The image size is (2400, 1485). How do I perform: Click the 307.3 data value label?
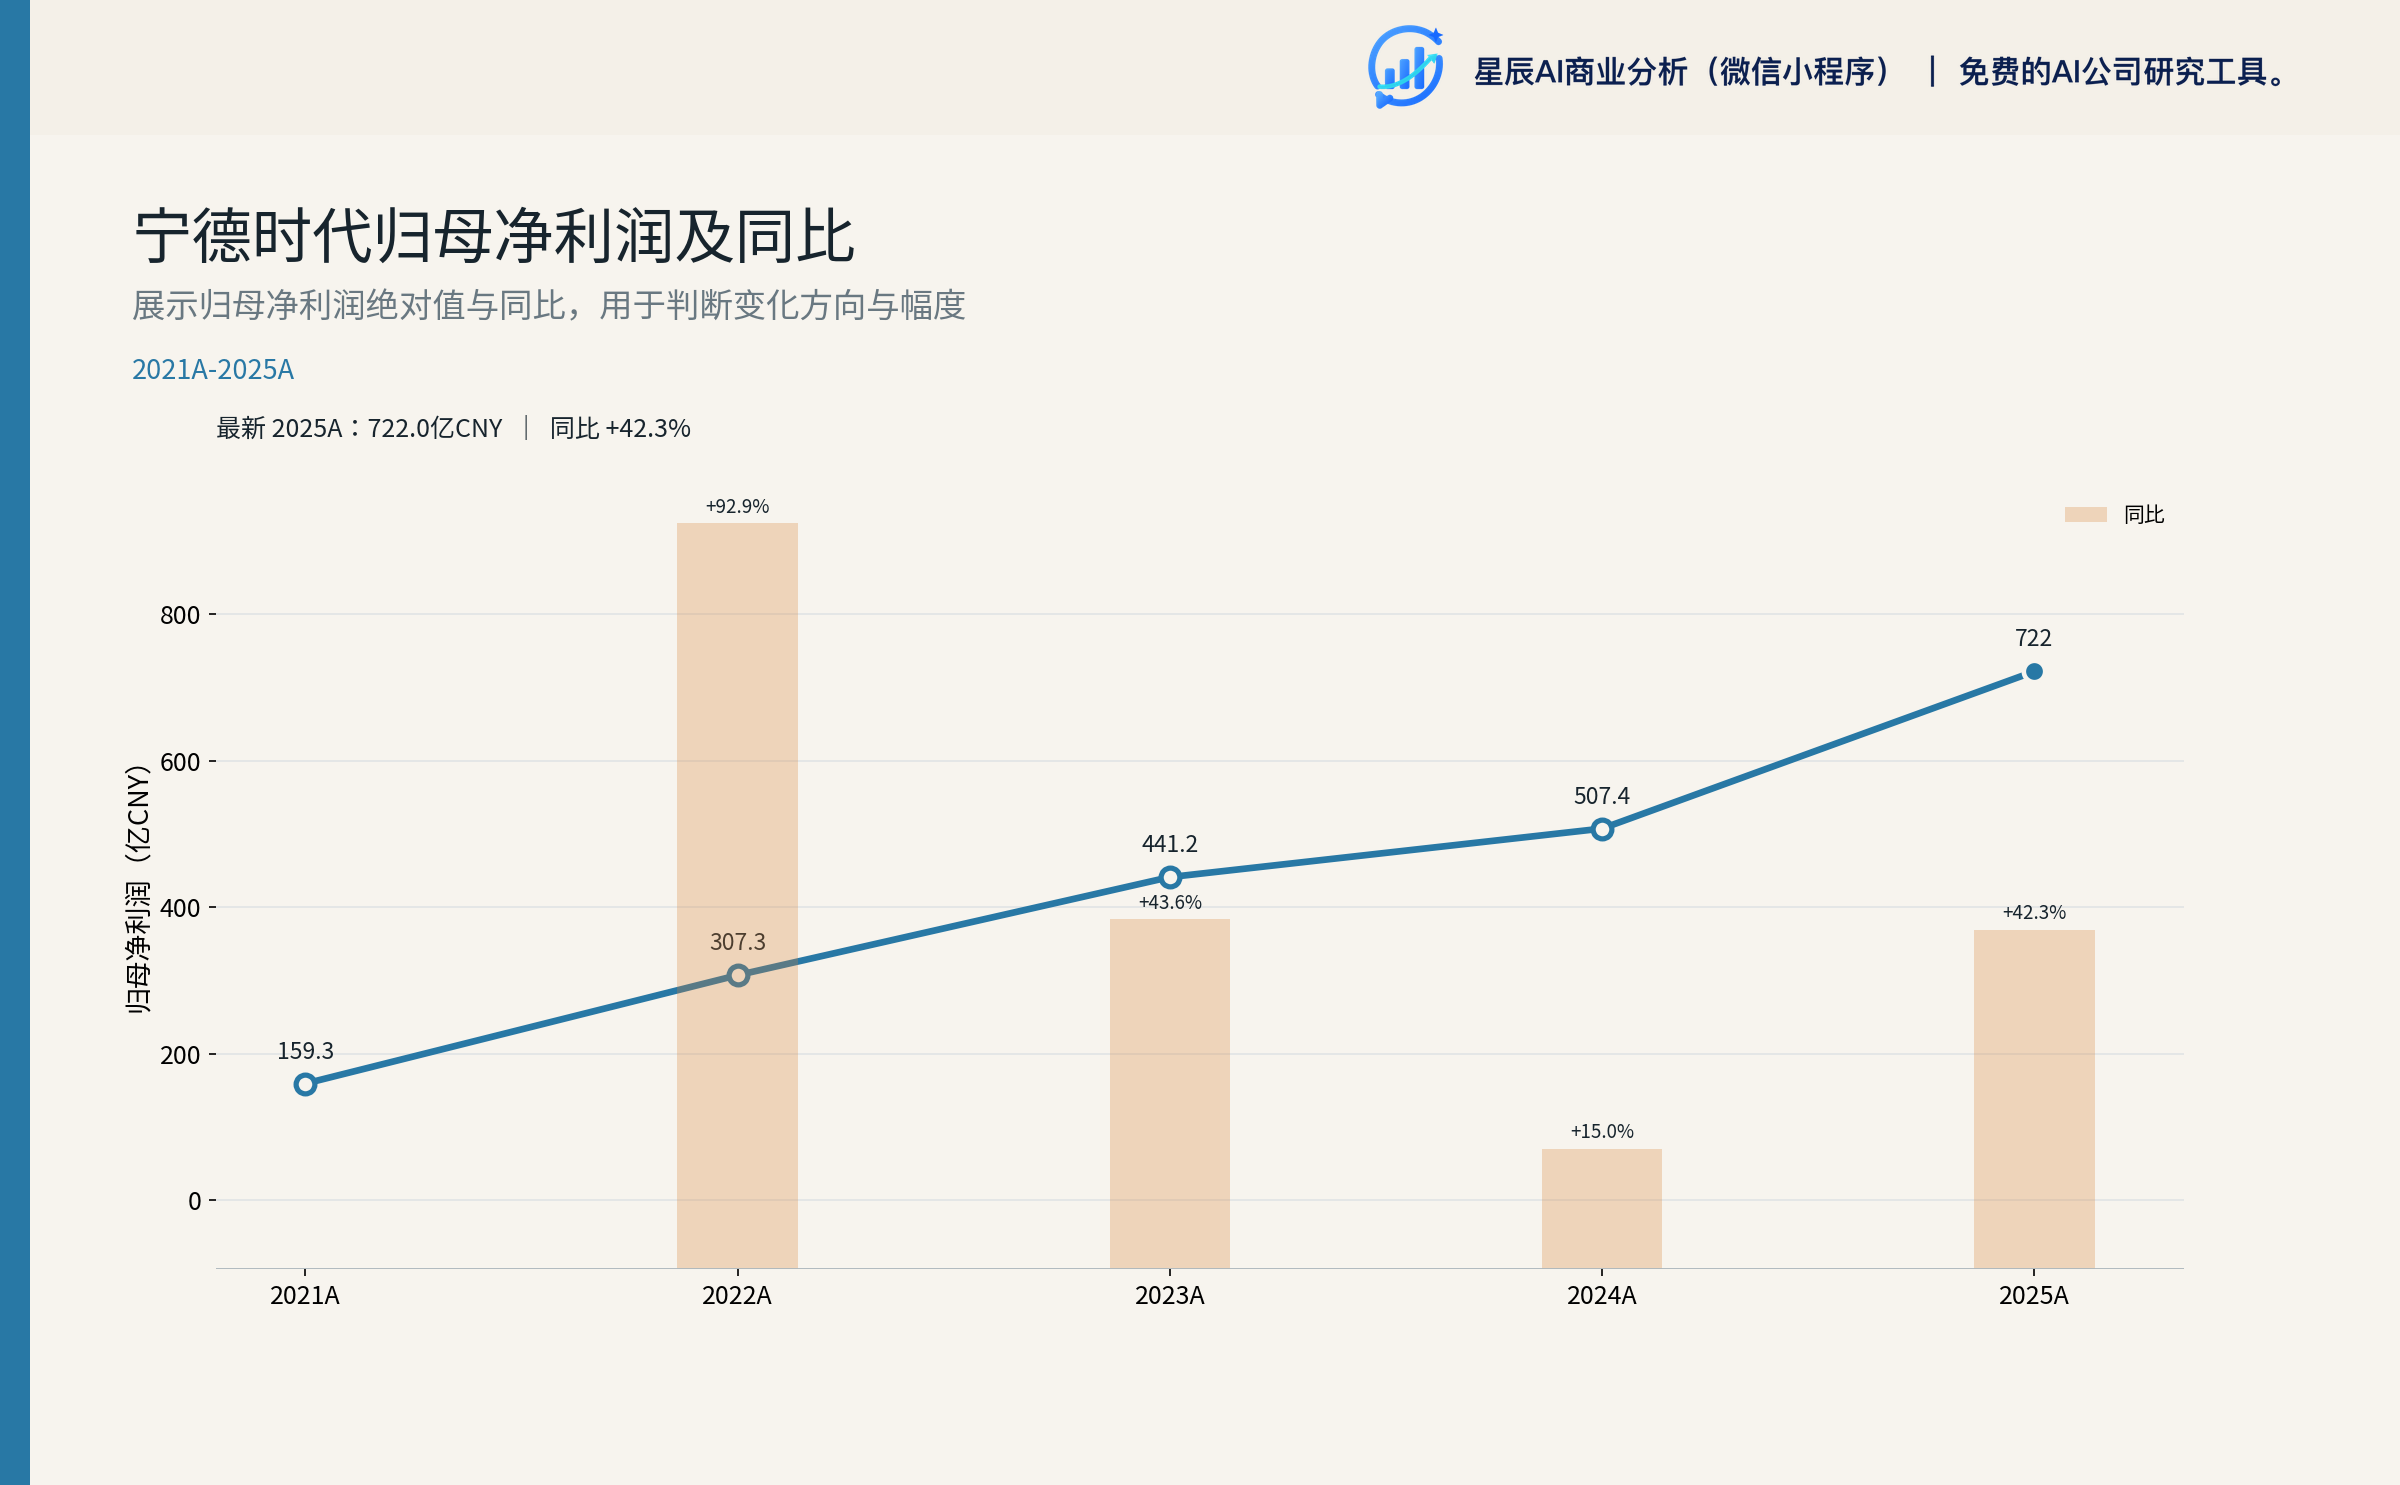click(738, 942)
